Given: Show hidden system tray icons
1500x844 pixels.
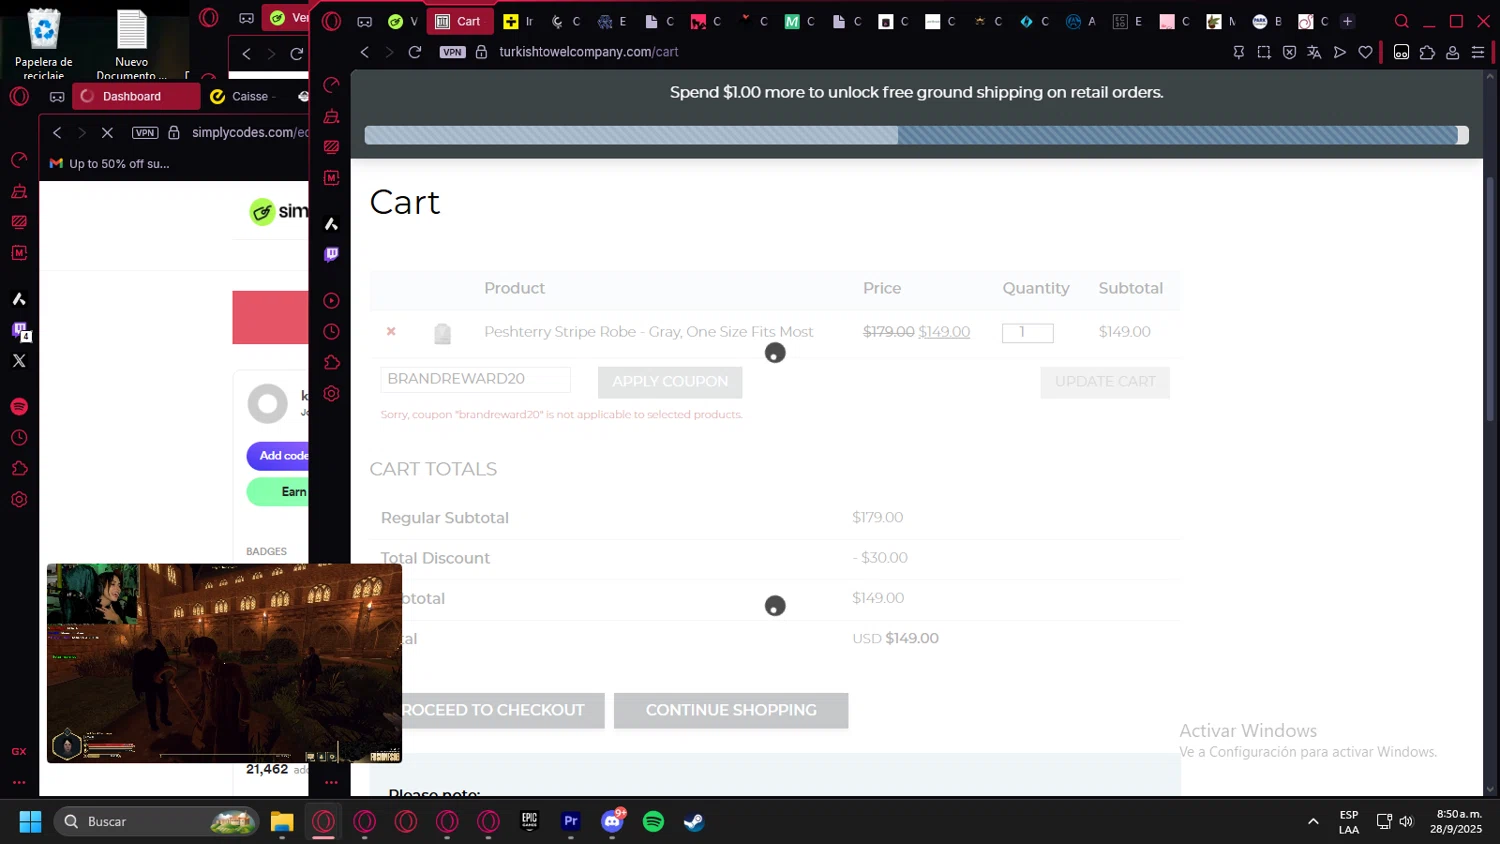Looking at the screenshot, I should (1313, 822).
